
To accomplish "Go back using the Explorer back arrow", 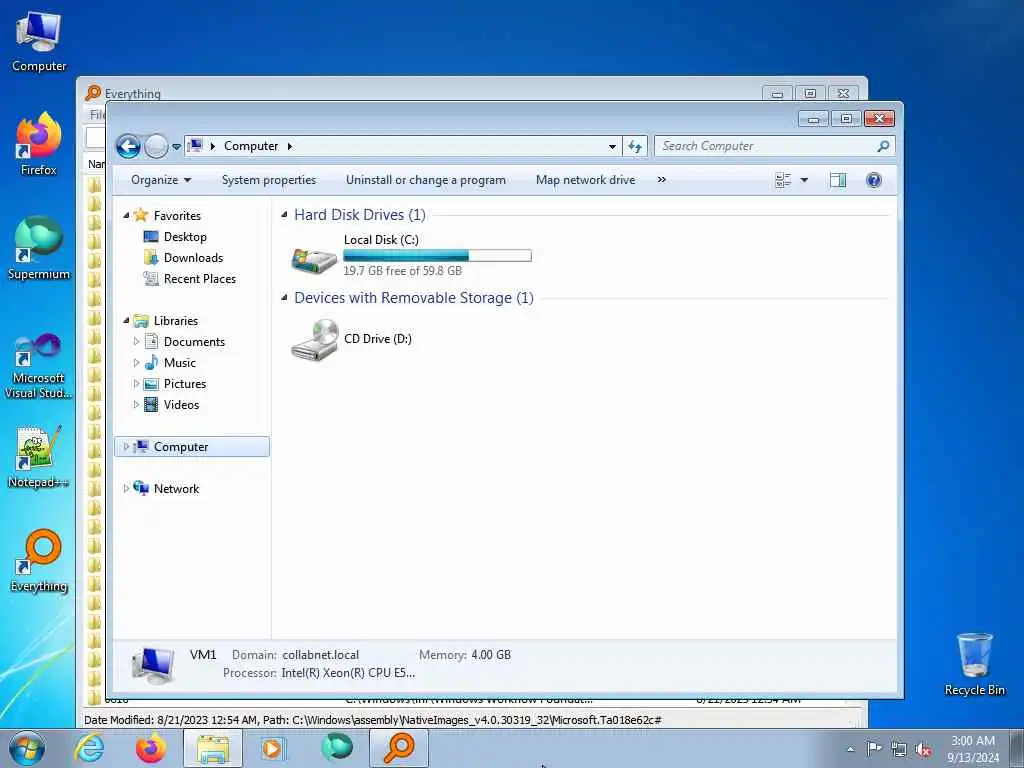I will click(128, 146).
